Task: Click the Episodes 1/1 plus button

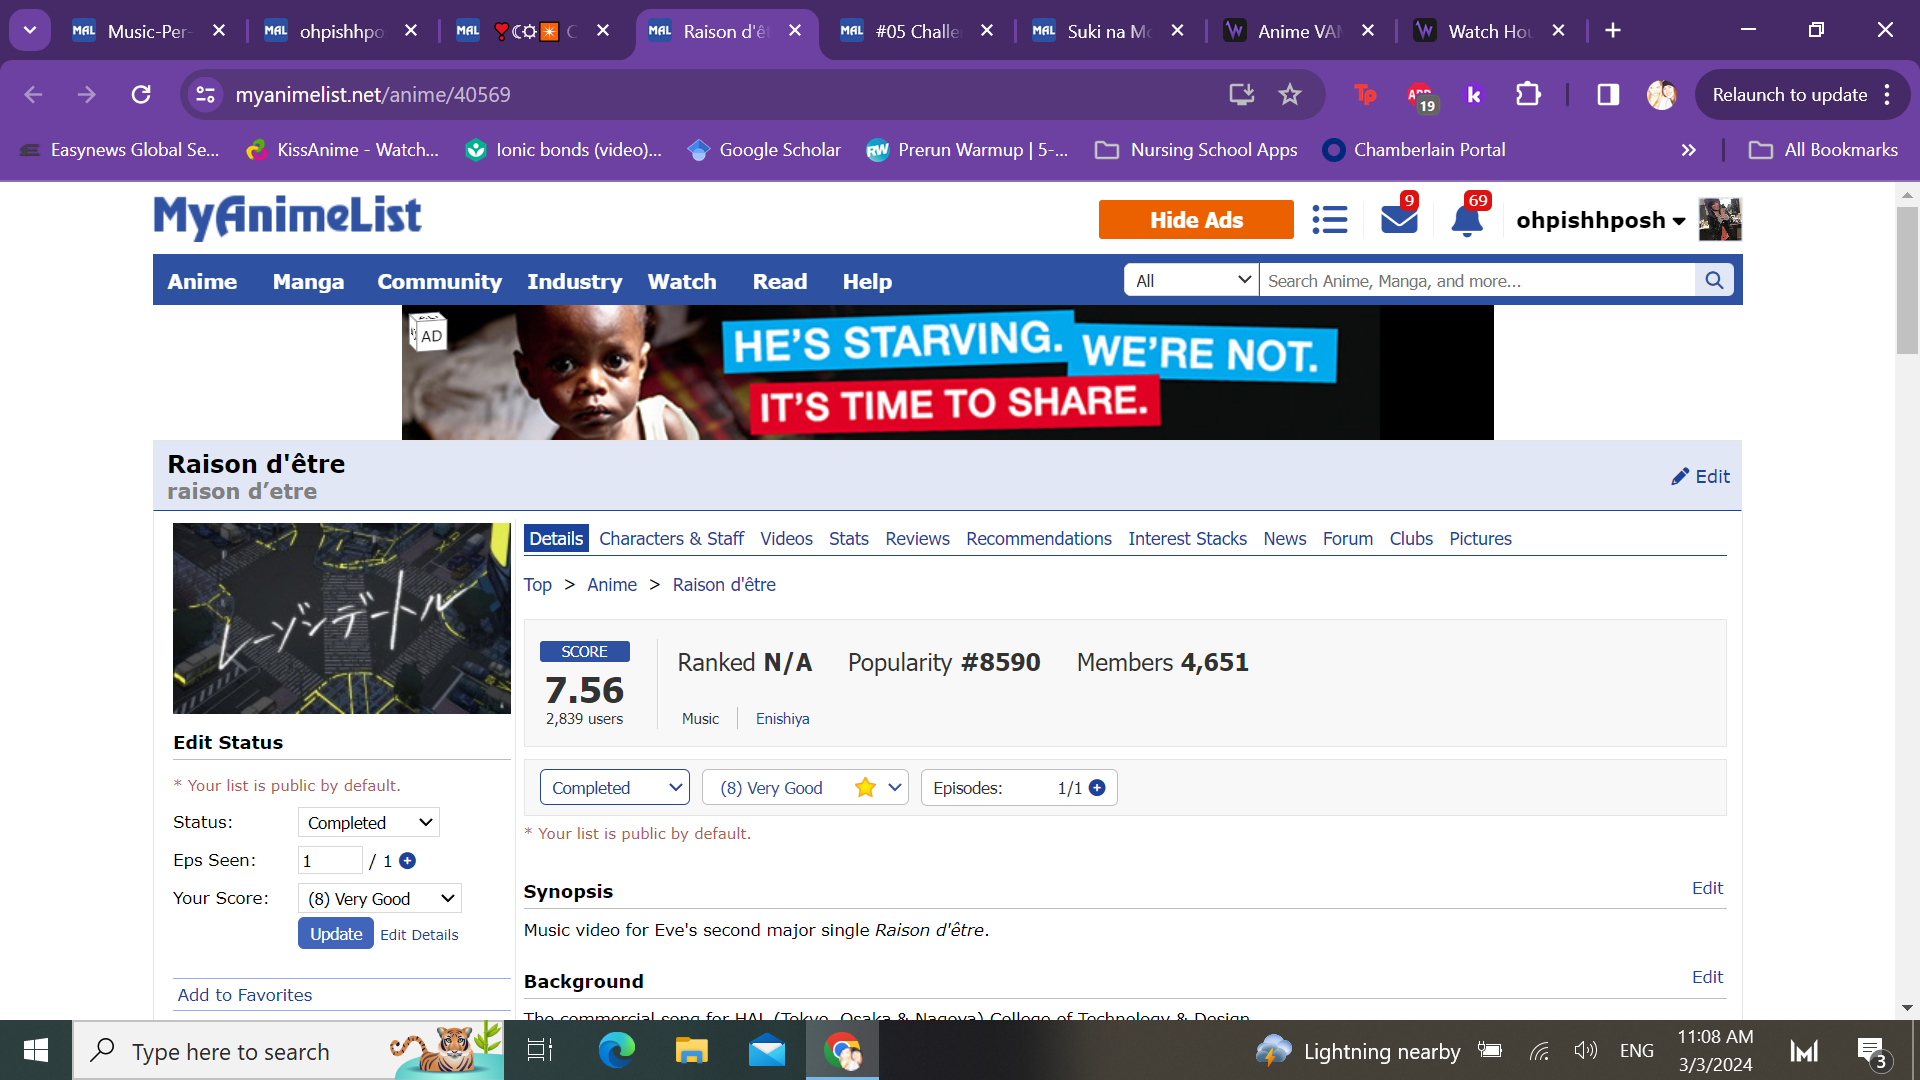Action: [1097, 788]
